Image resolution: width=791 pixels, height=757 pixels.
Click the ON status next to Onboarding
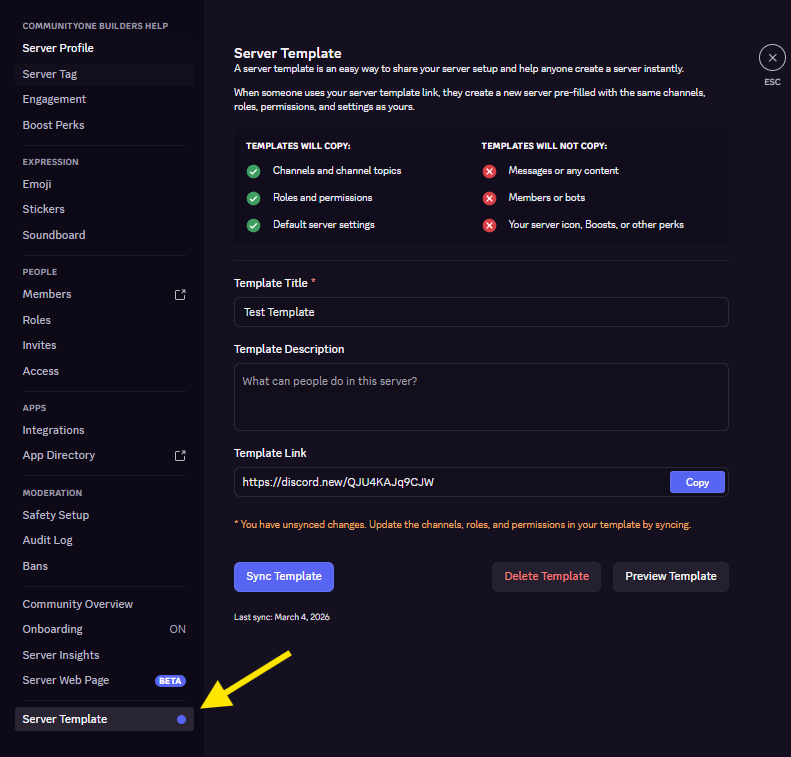[x=178, y=629]
